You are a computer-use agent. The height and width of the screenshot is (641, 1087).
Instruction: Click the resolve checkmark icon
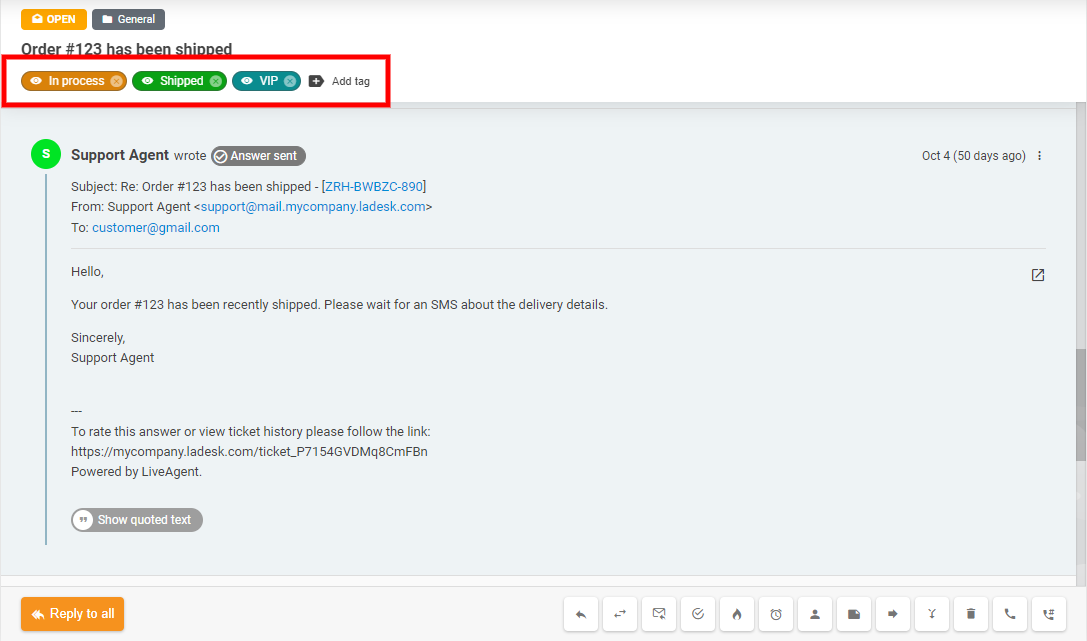pos(698,614)
